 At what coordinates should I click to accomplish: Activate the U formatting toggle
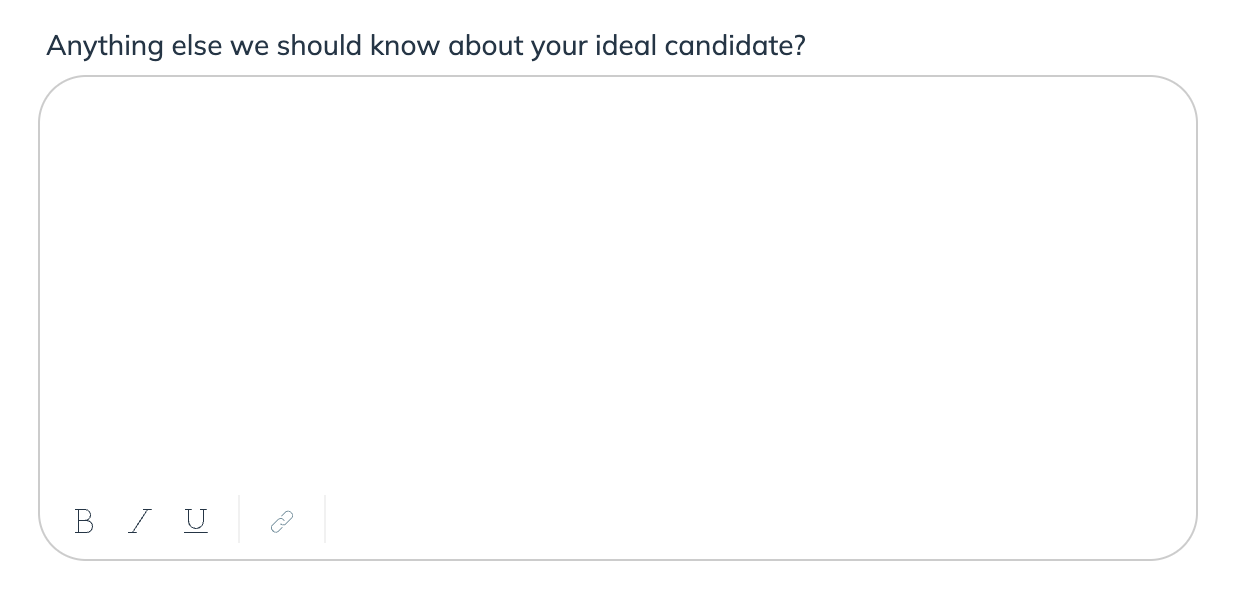pyautogui.click(x=196, y=521)
